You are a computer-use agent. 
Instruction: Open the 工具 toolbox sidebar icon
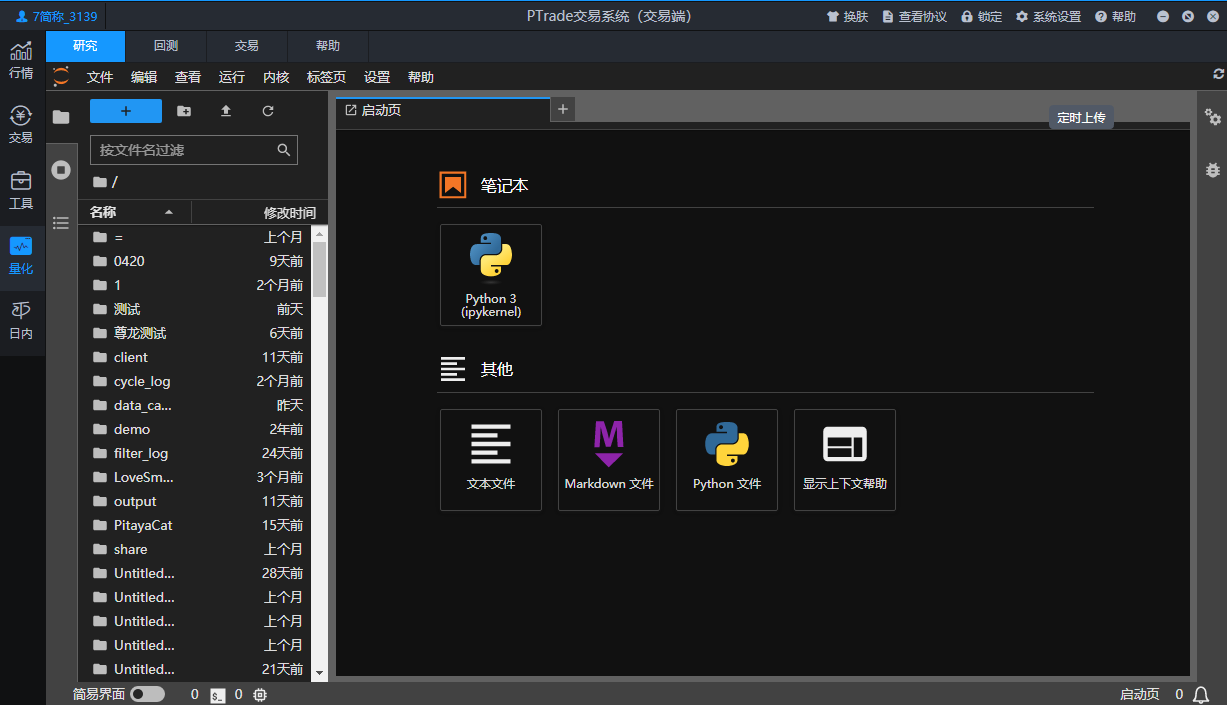(x=21, y=190)
